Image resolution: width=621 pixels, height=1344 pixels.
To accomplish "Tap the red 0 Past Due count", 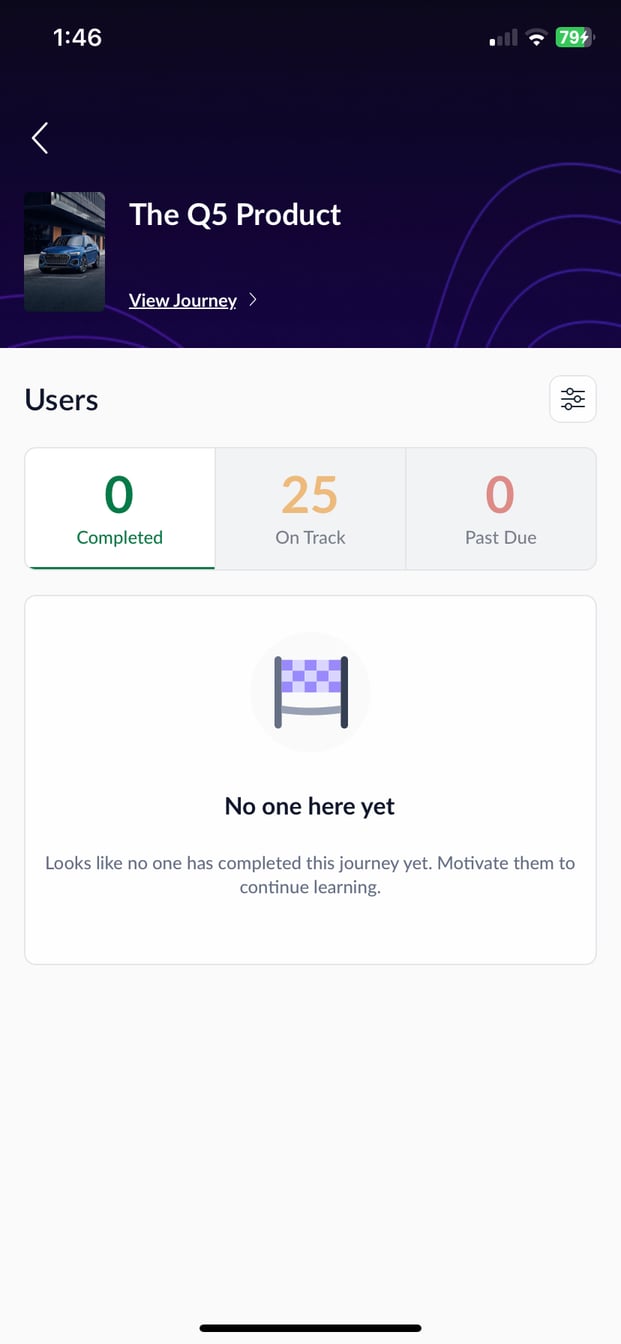I will tap(500, 493).
